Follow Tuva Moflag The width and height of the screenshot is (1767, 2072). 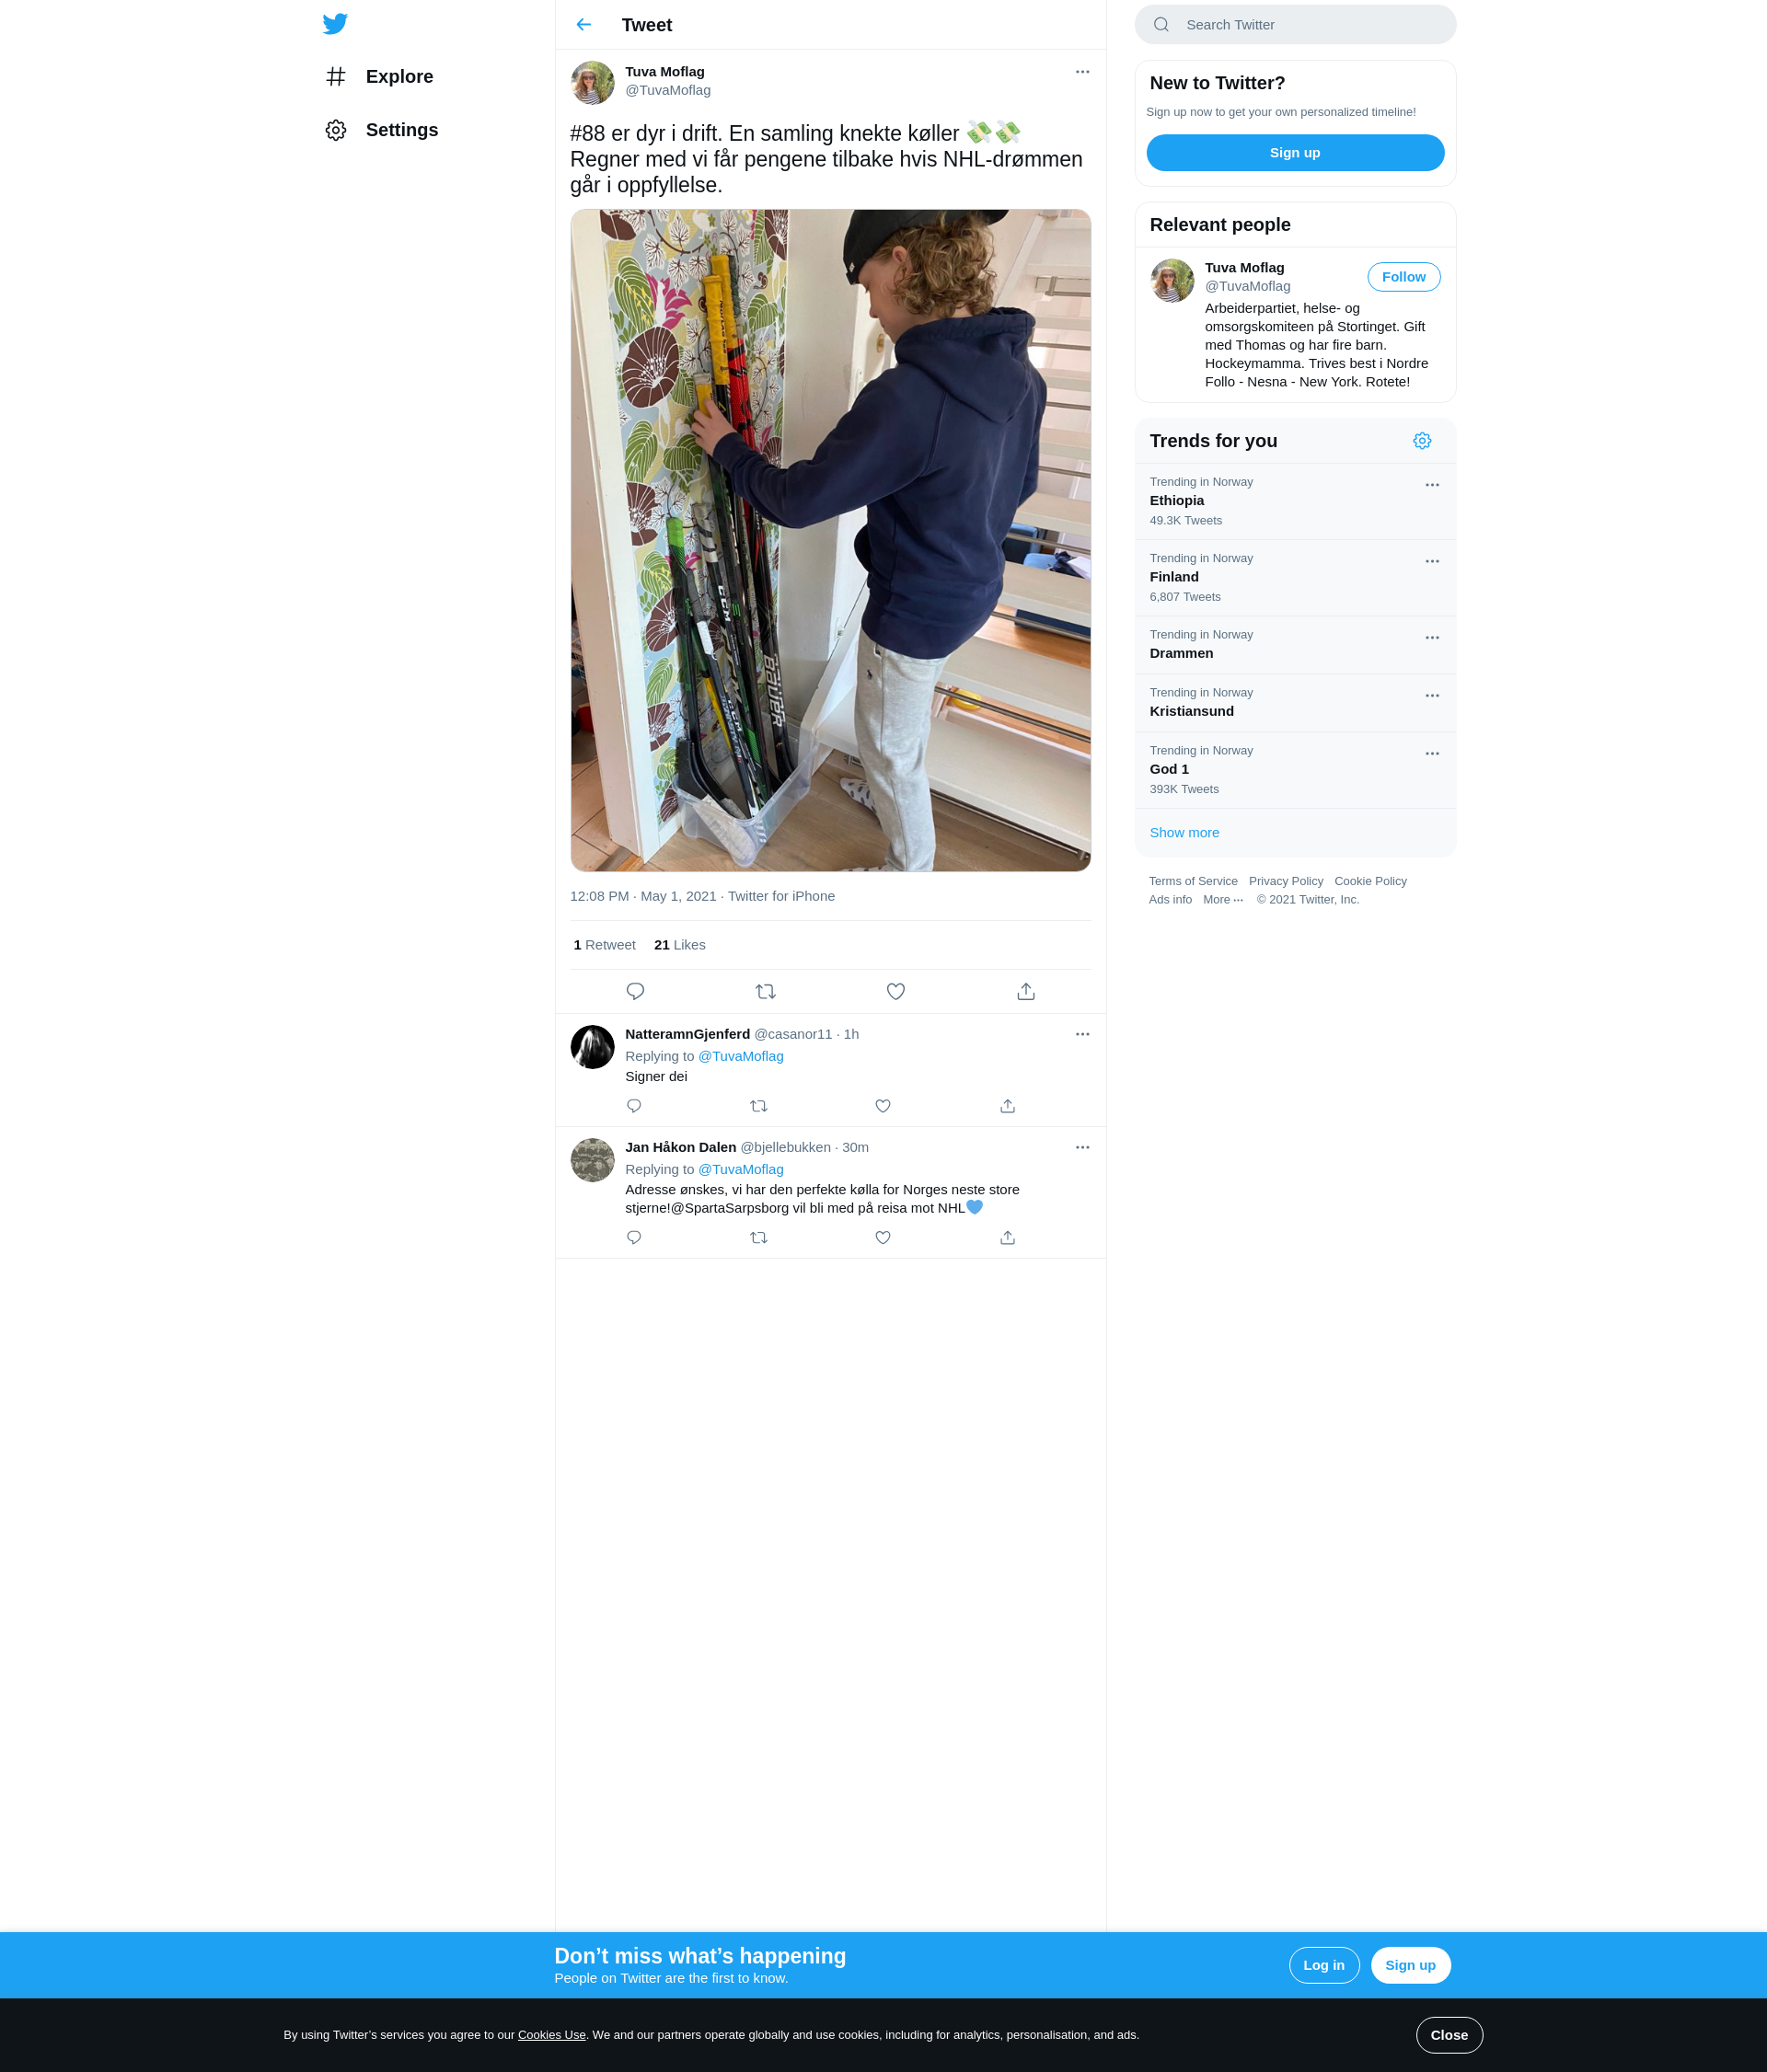pyautogui.click(x=1403, y=277)
